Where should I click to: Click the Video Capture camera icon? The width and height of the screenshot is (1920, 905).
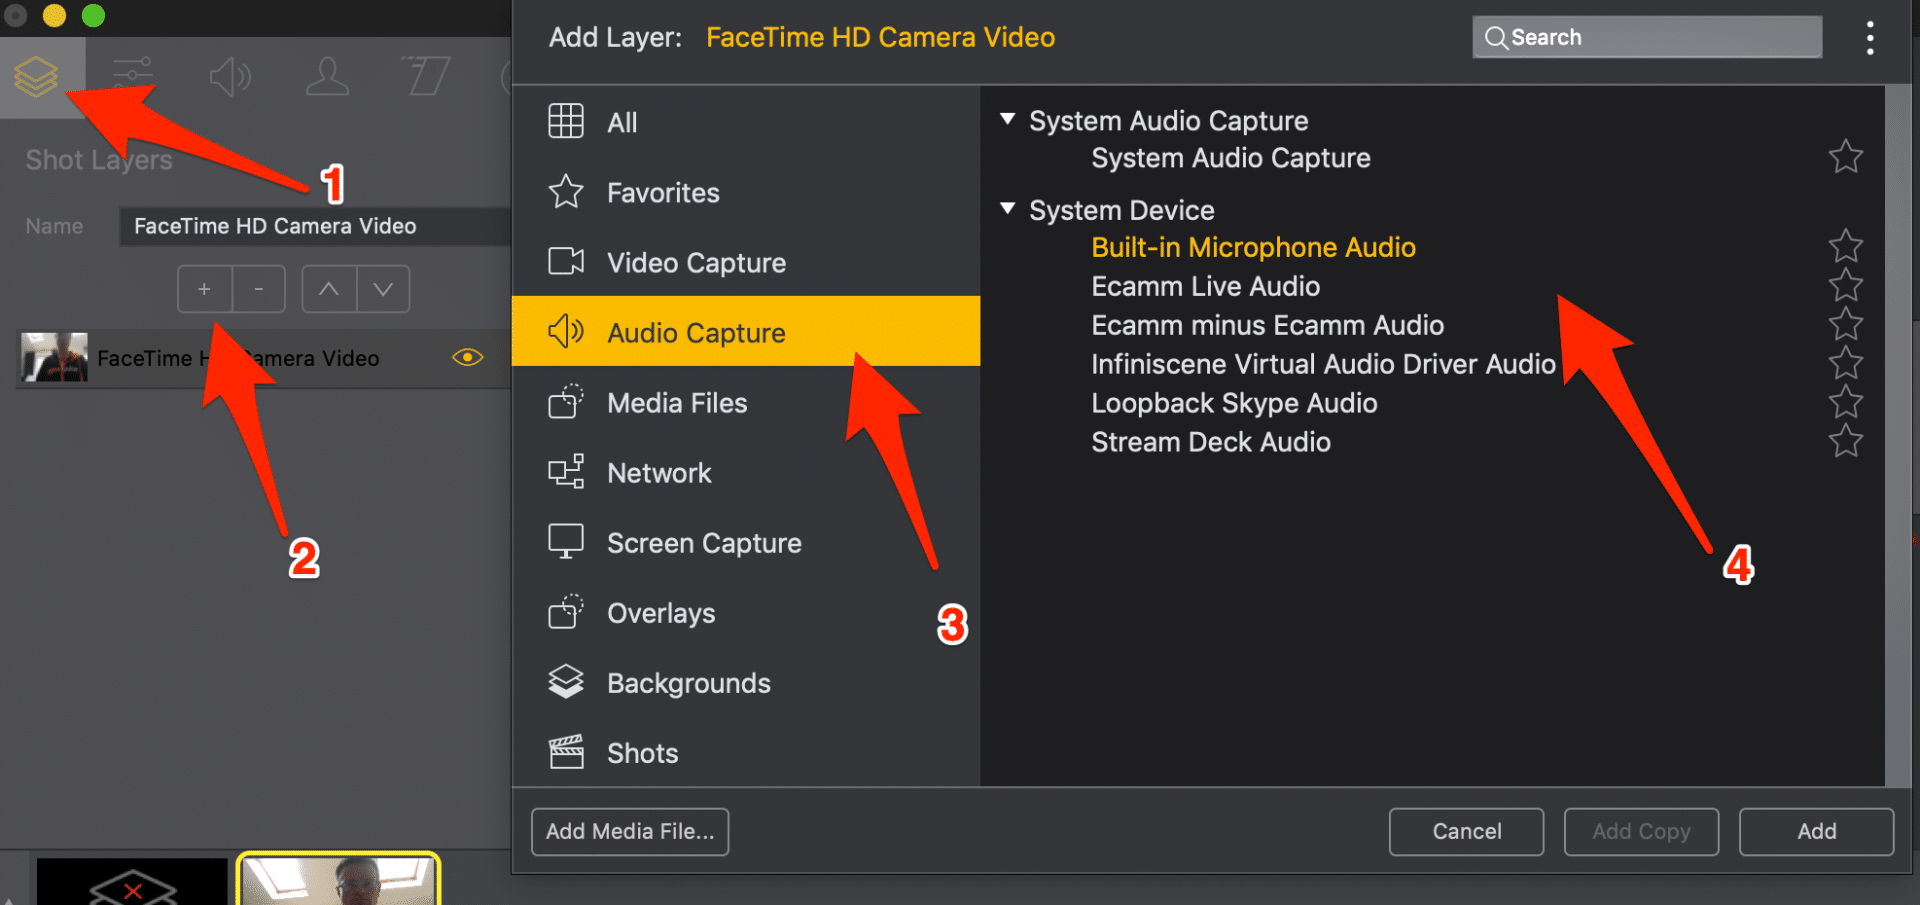click(566, 261)
